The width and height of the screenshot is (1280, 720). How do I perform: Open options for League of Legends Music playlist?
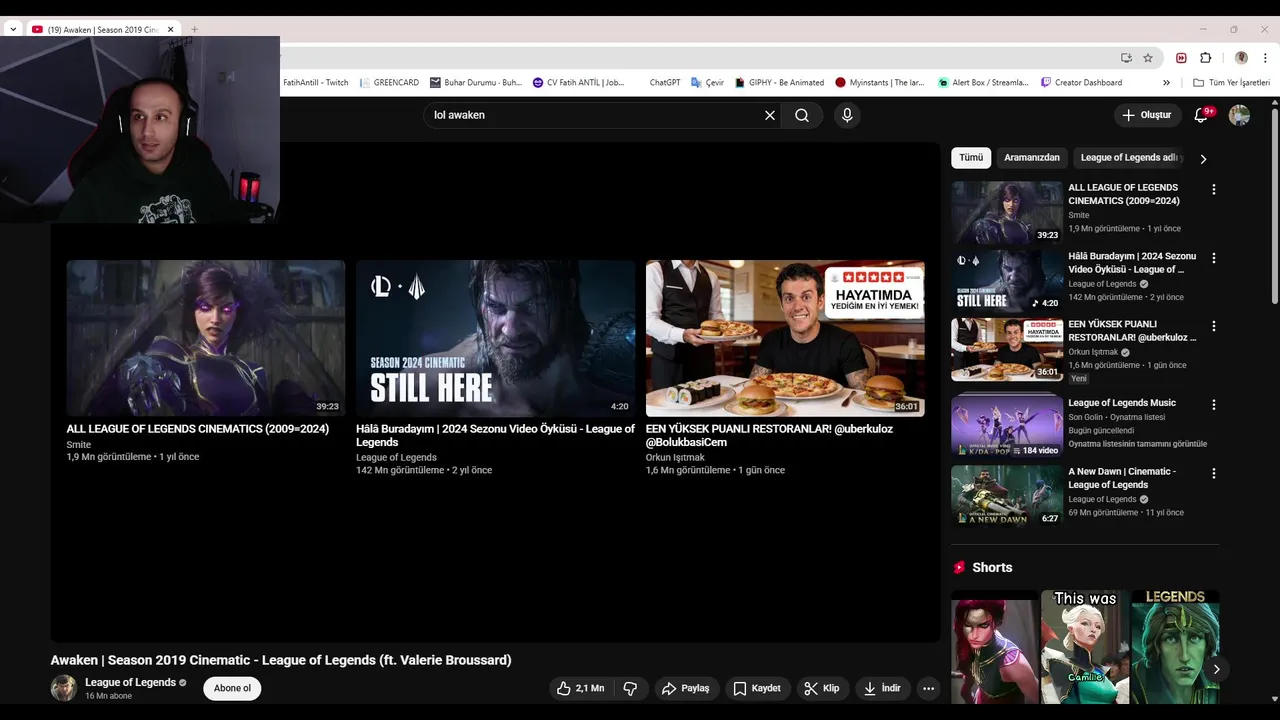coord(1214,405)
